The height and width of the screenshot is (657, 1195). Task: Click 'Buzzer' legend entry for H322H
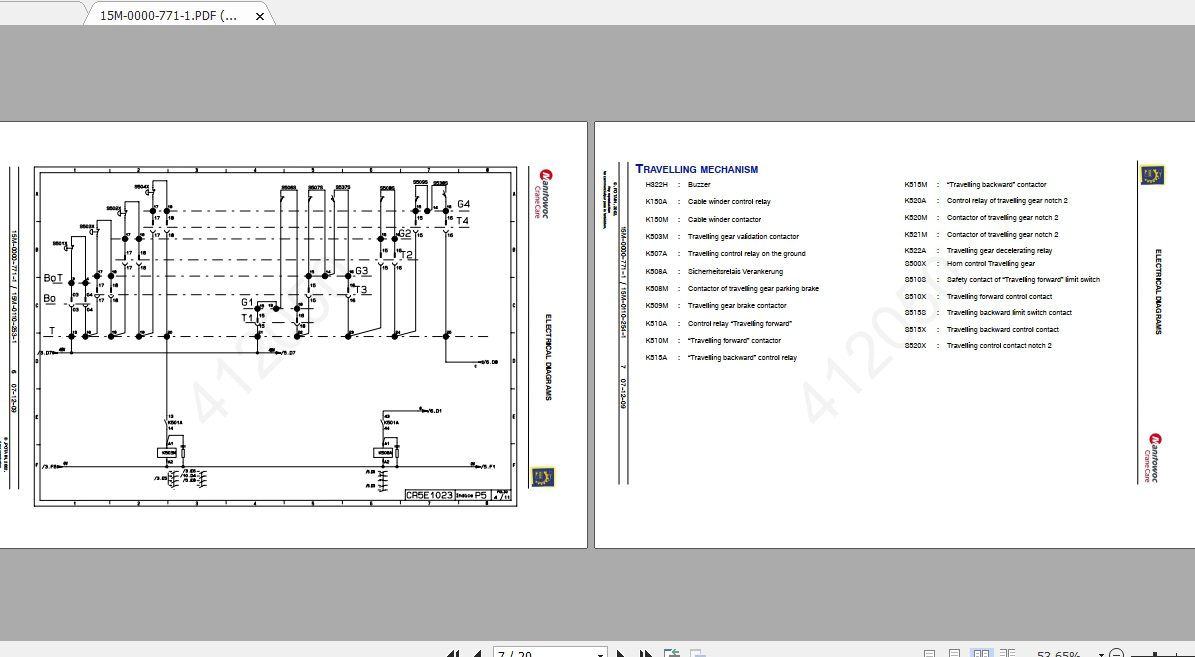coord(699,184)
